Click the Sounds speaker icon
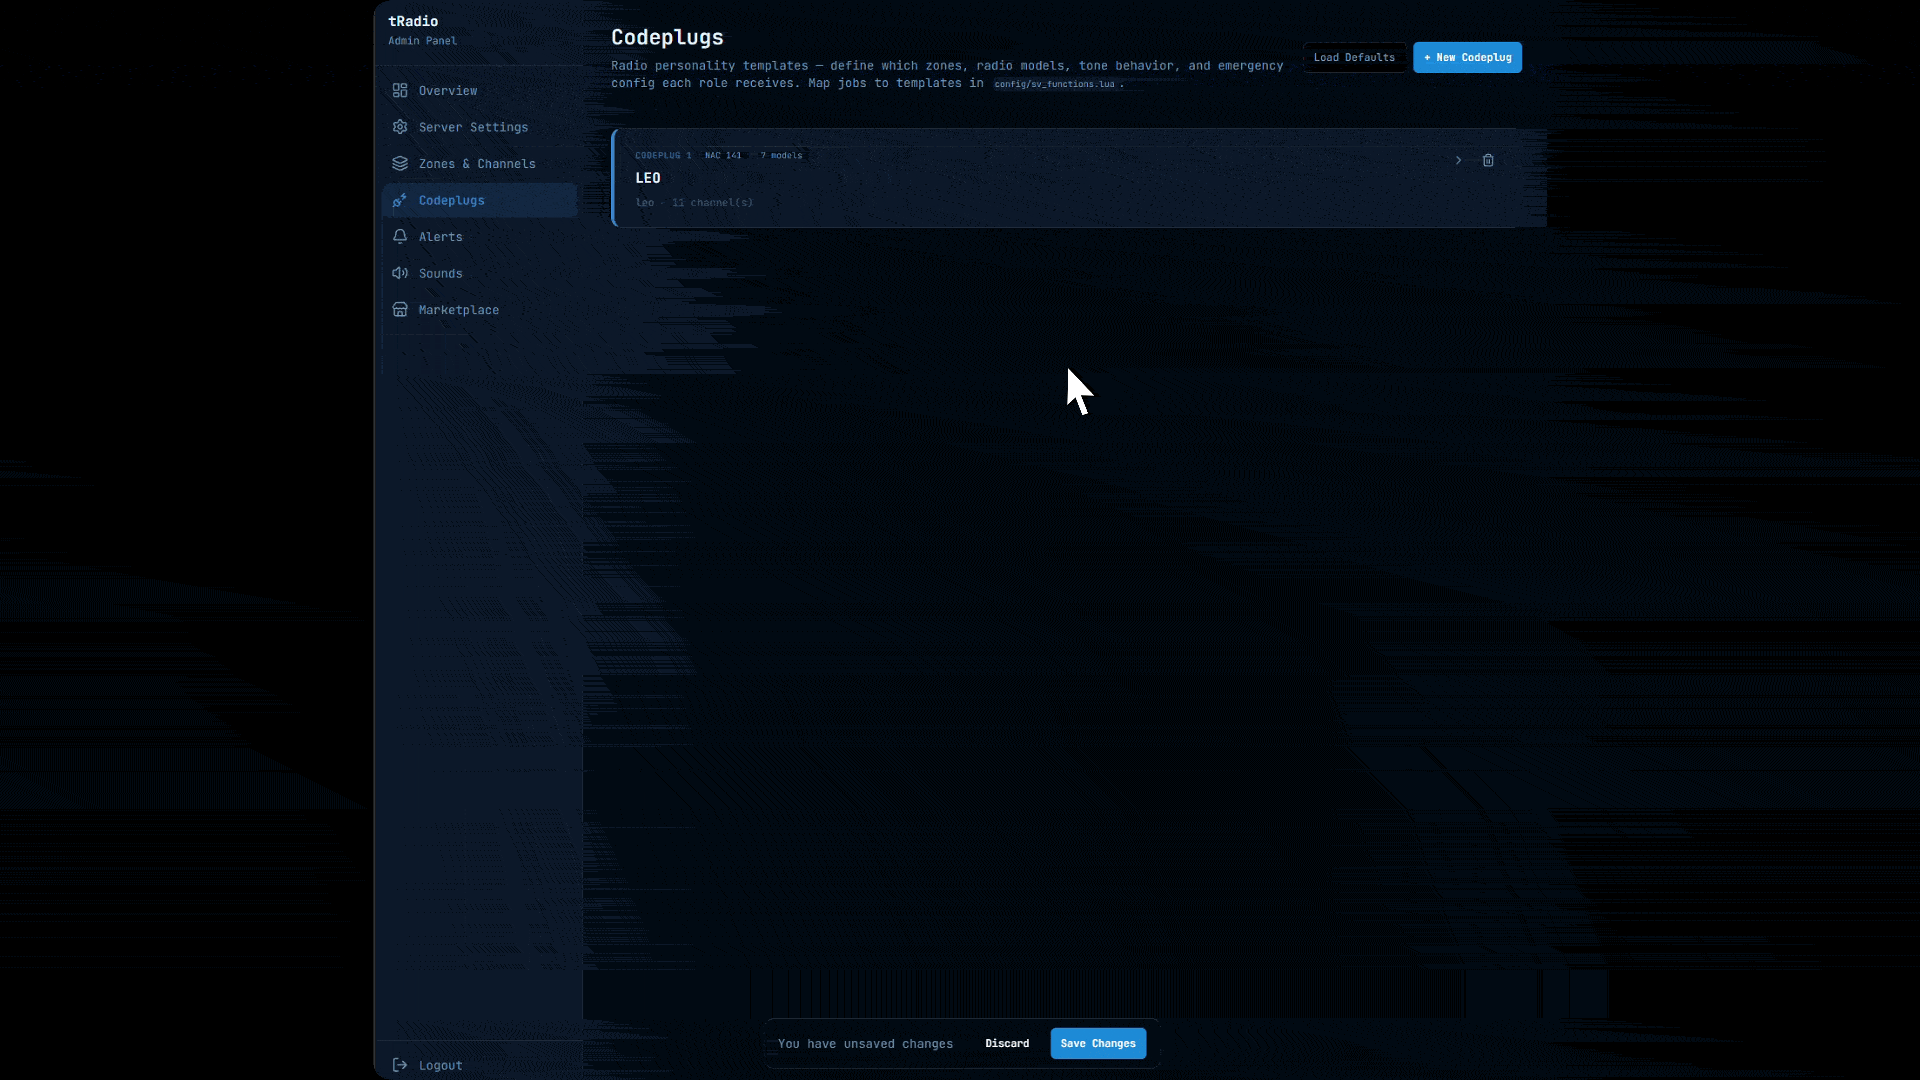The width and height of the screenshot is (1920, 1080). 400,273
